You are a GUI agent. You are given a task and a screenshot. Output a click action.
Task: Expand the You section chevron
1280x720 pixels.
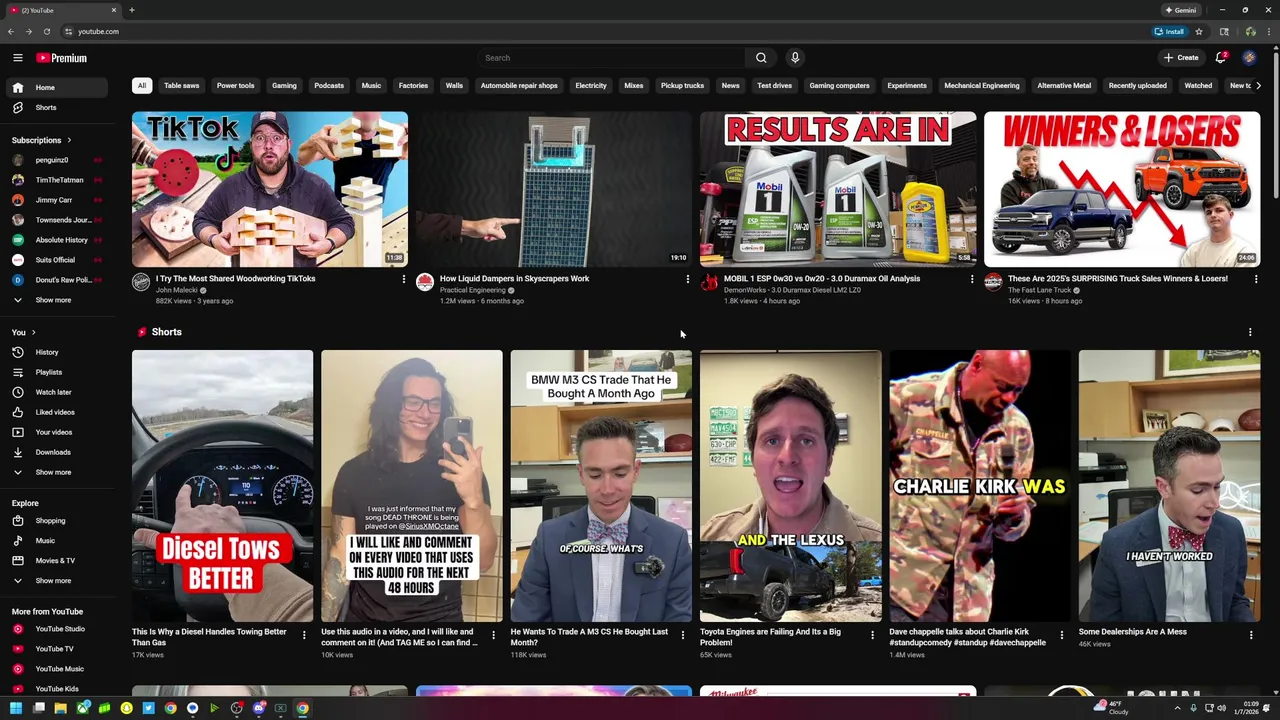tap(33, 332)
